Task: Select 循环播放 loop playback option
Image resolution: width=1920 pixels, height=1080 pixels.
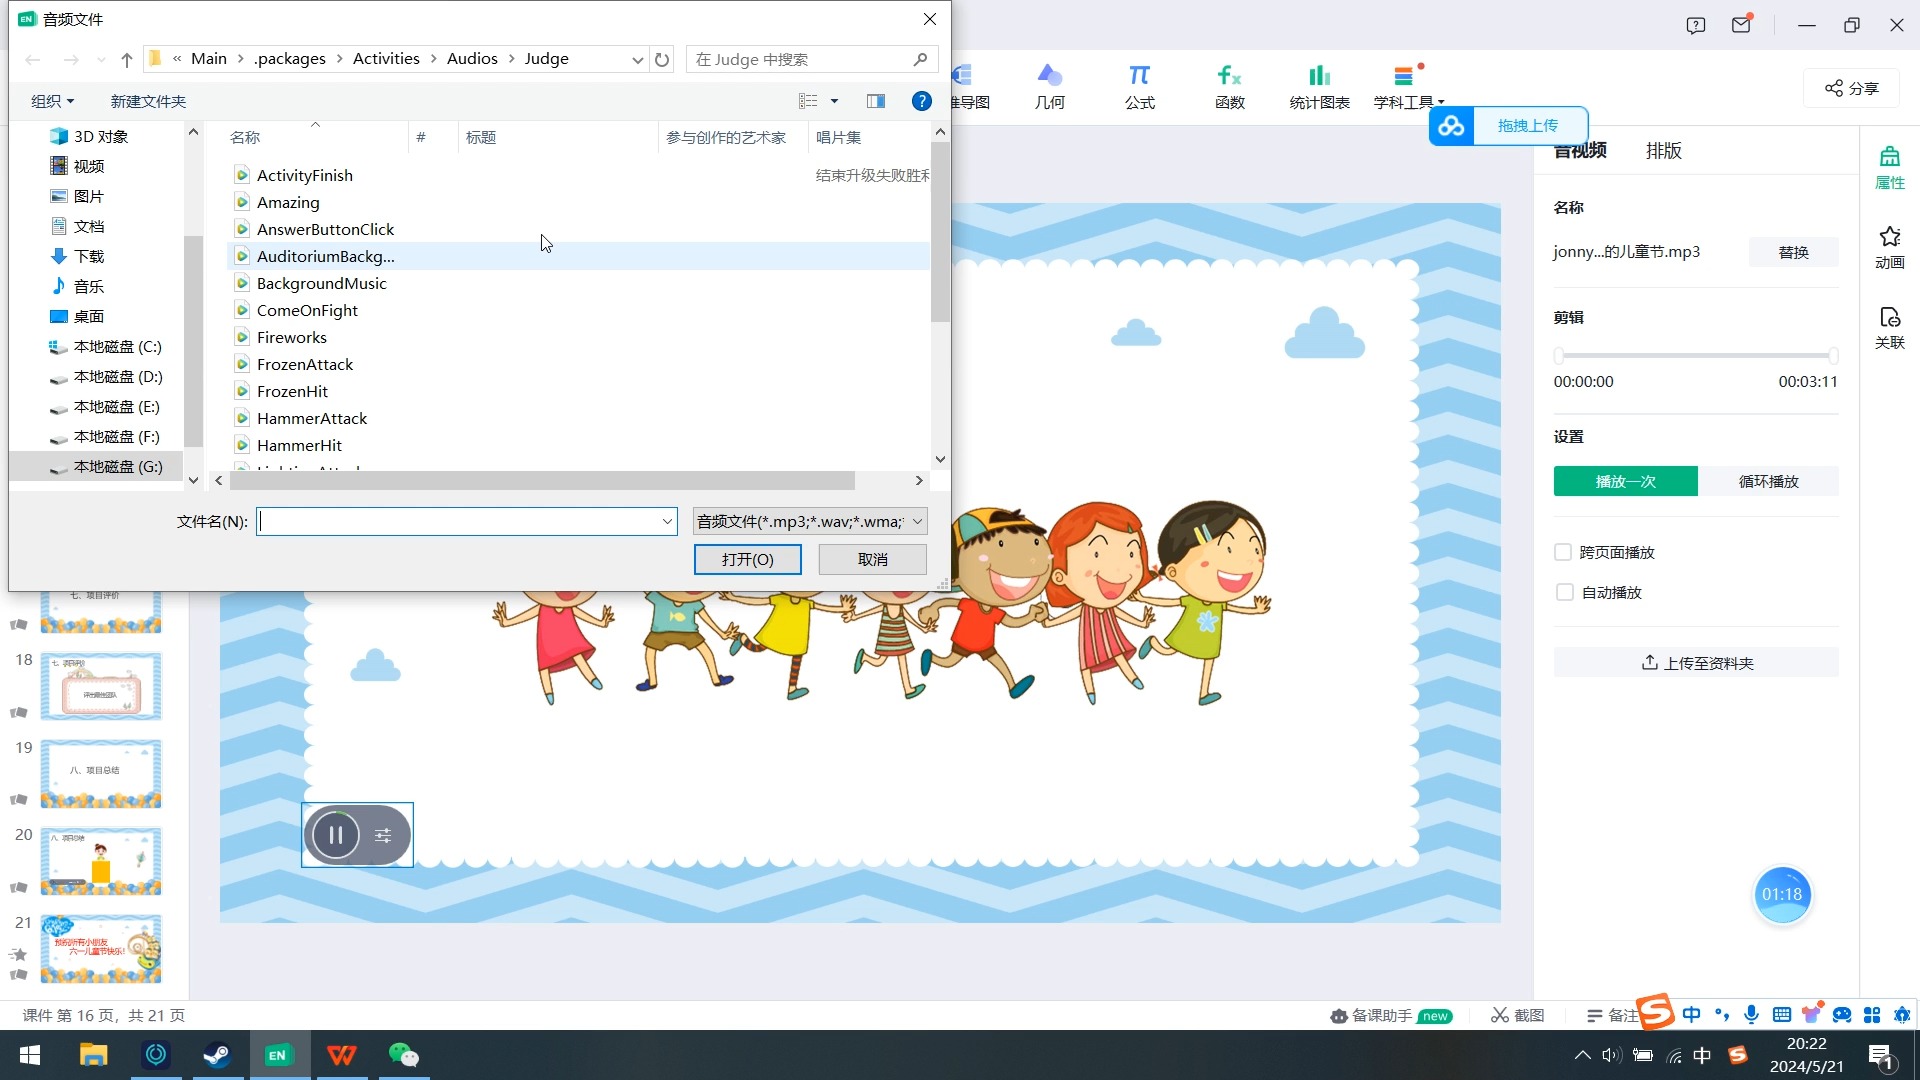Action: tap(1768, 481)
